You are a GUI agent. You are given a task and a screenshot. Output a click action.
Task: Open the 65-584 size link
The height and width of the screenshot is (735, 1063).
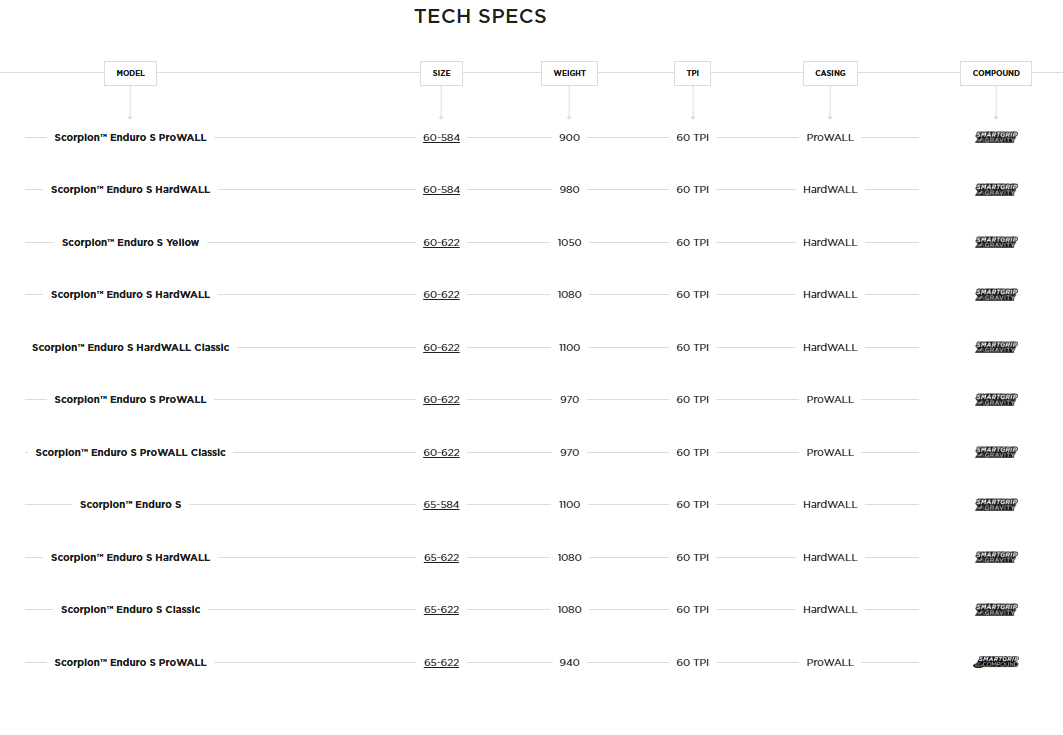(x=441, y=505)
